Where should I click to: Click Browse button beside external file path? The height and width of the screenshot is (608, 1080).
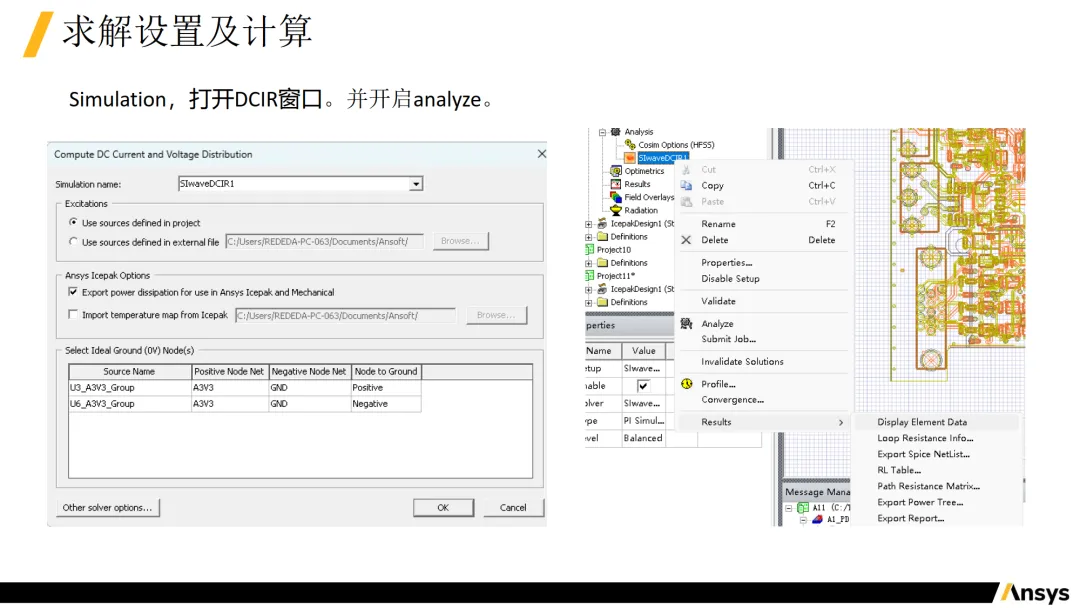tap(460, 241)
